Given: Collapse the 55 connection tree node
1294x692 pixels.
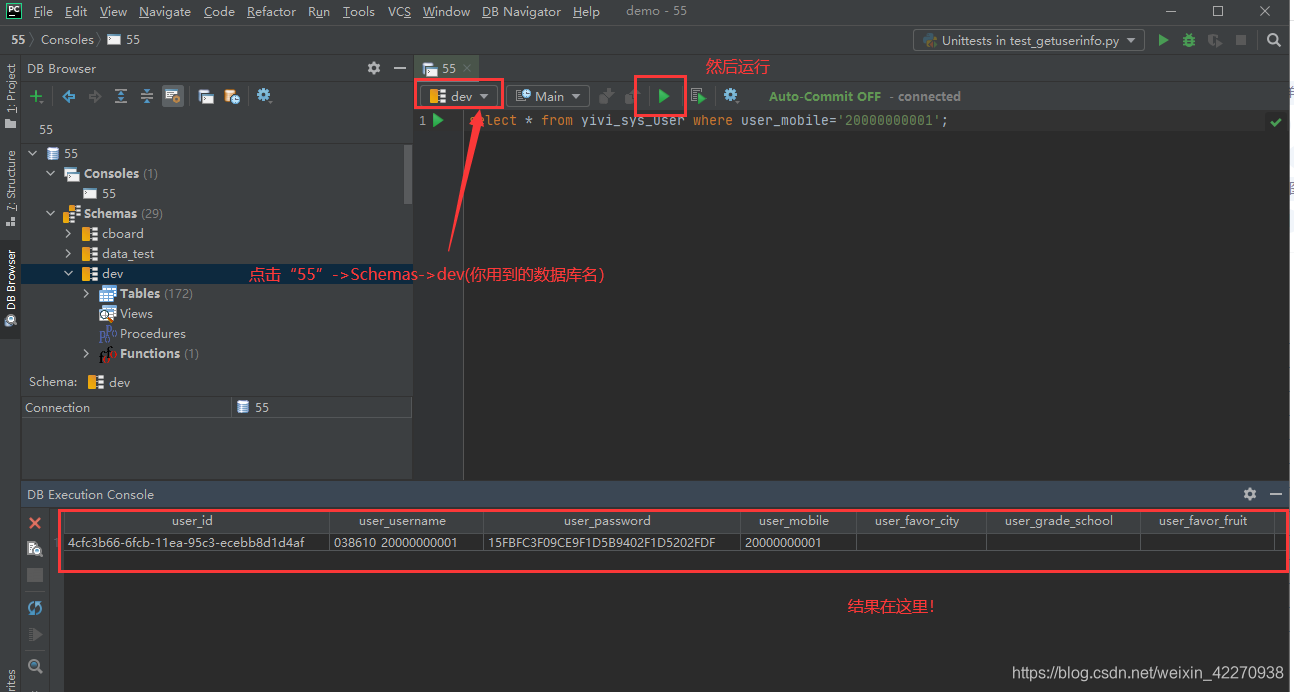Looking at the screenshot, I should click(x=33, y=153).
